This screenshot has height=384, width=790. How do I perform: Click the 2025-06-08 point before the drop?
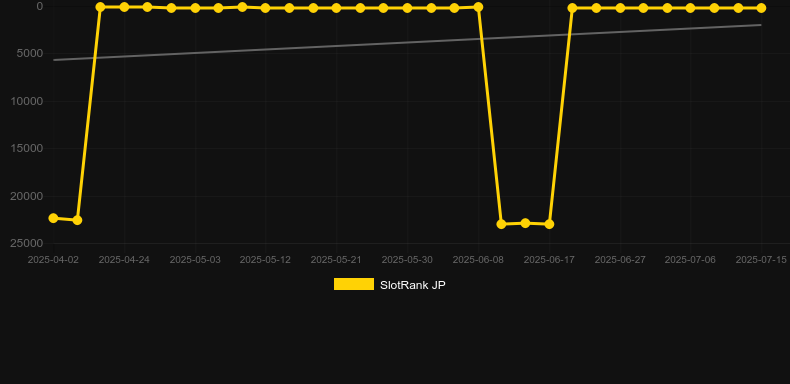[x=478, y=7]
